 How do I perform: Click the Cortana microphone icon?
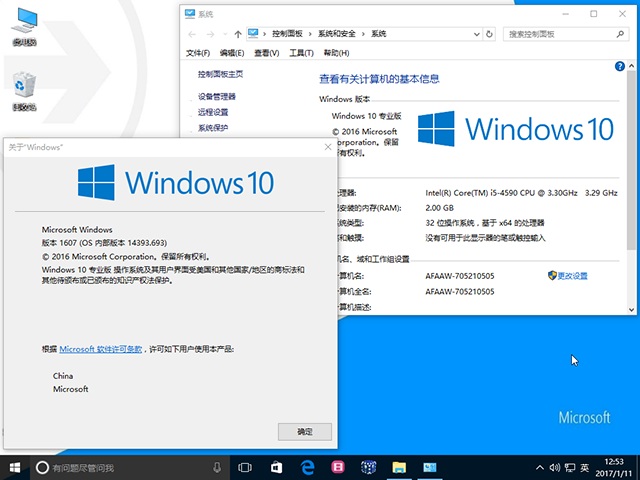click(217, 467)
